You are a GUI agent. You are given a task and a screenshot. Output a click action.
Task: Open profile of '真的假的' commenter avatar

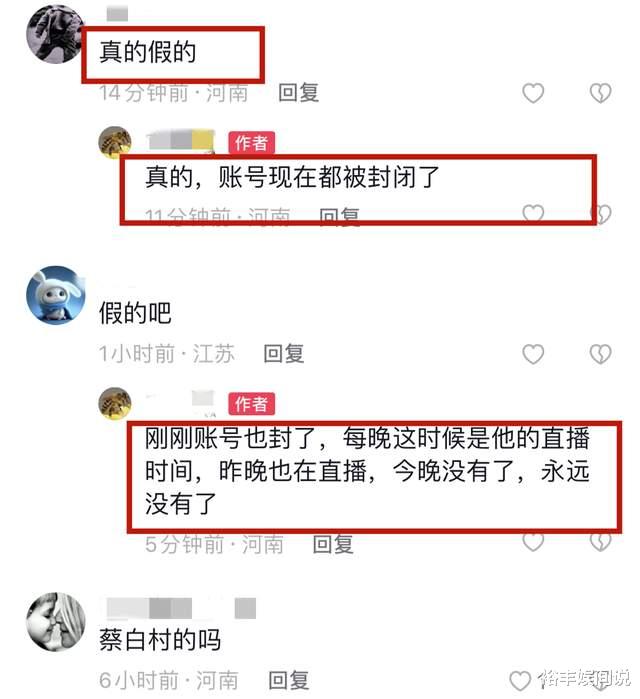pos(55,35)
